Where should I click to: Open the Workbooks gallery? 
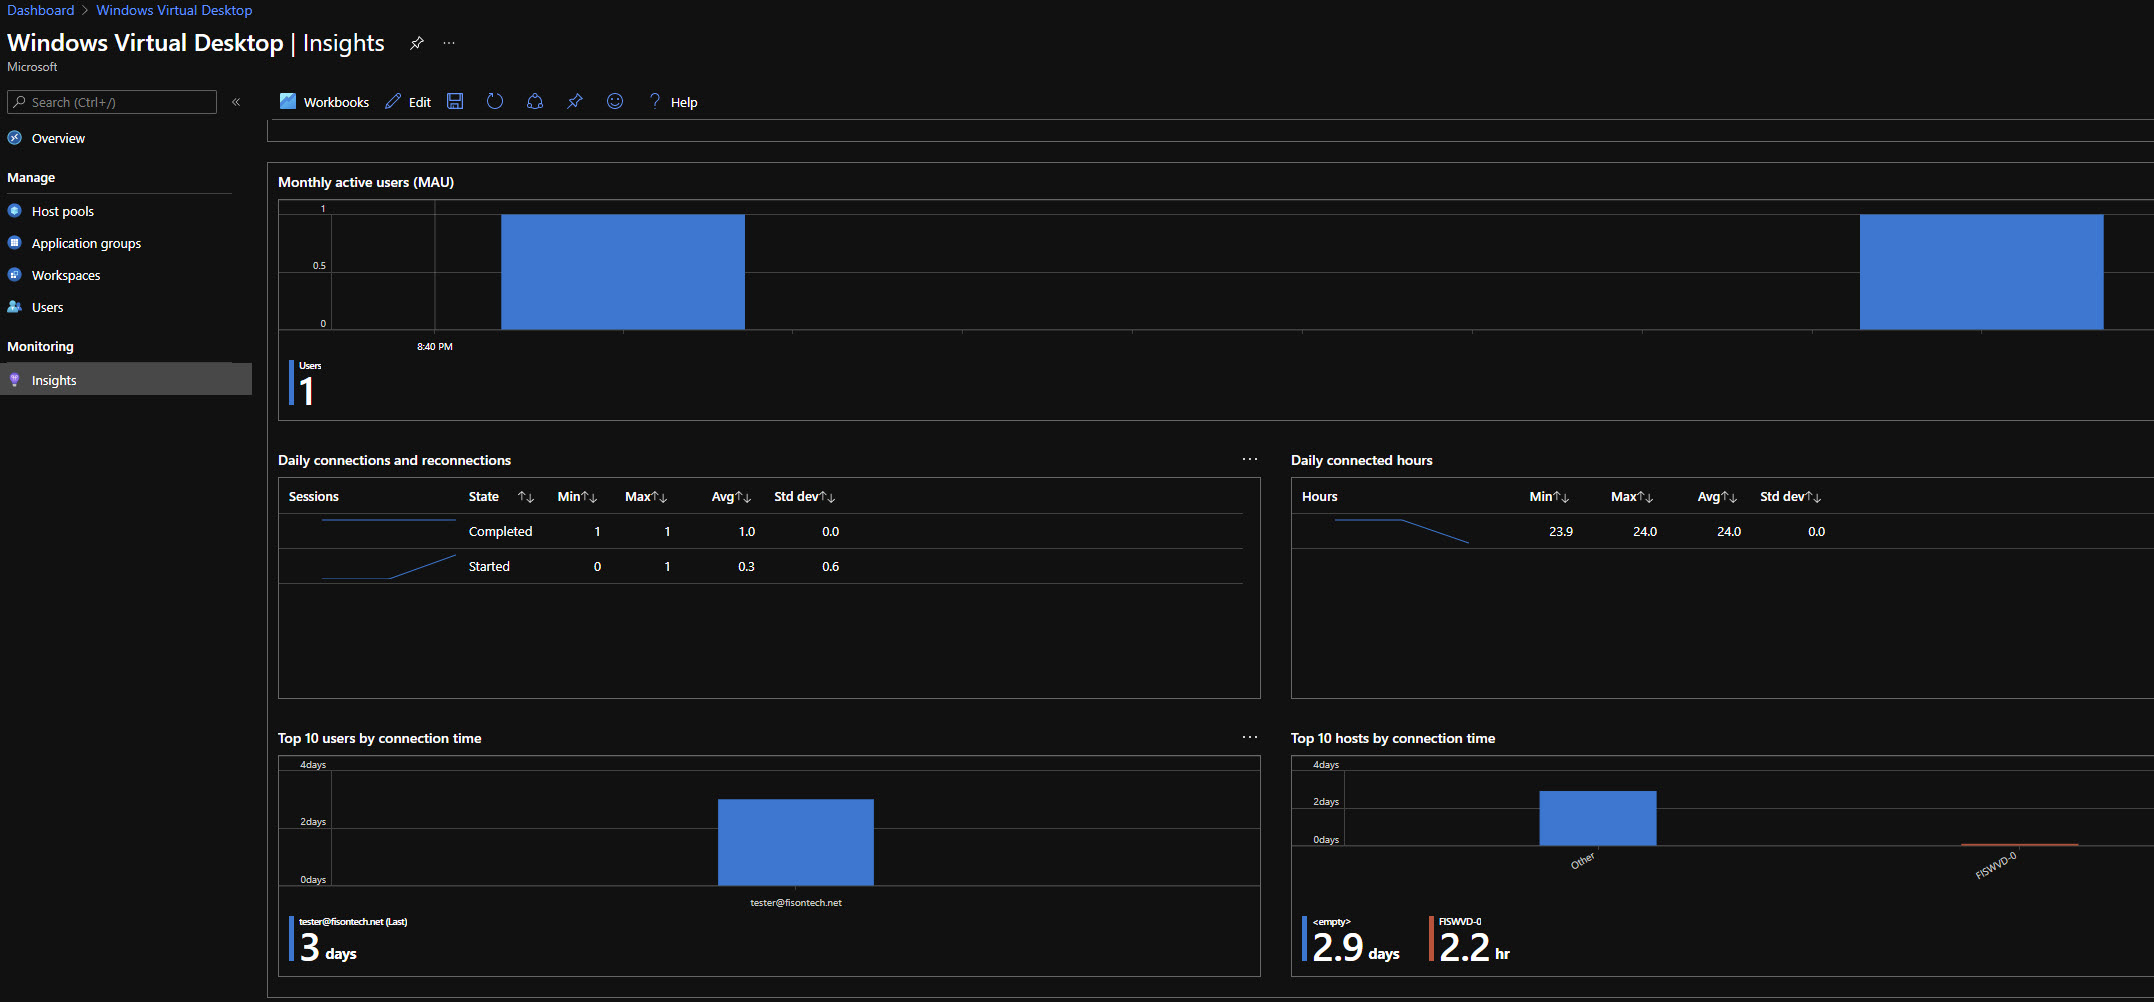coord(324,102)
